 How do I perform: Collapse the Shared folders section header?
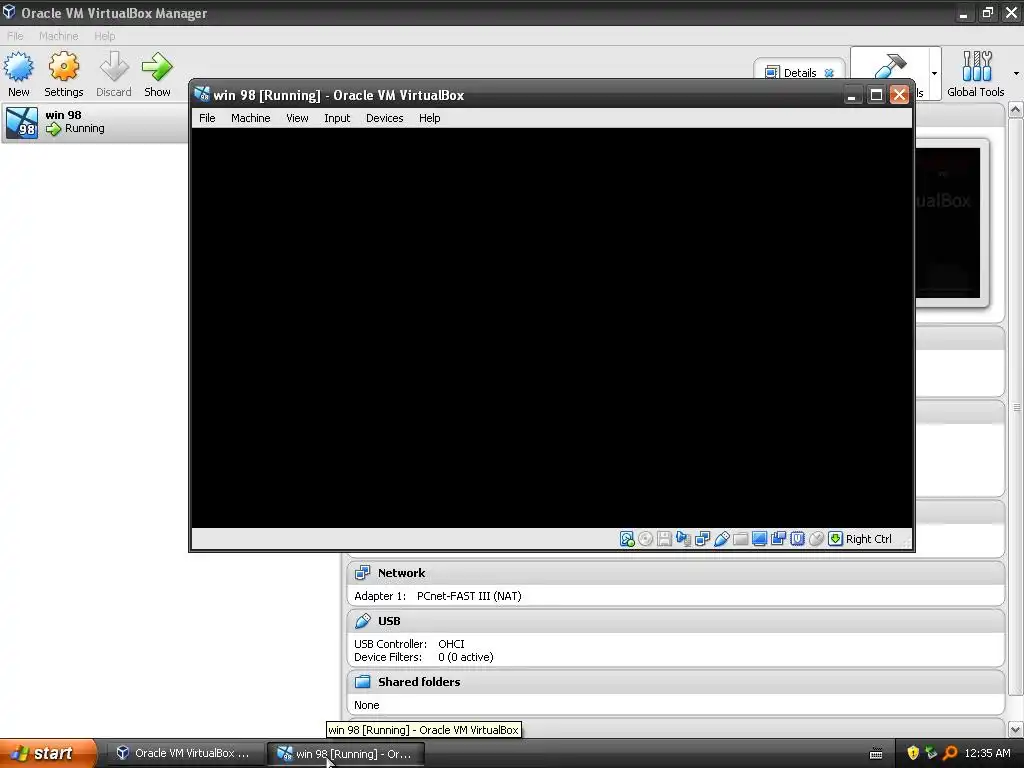675,682
